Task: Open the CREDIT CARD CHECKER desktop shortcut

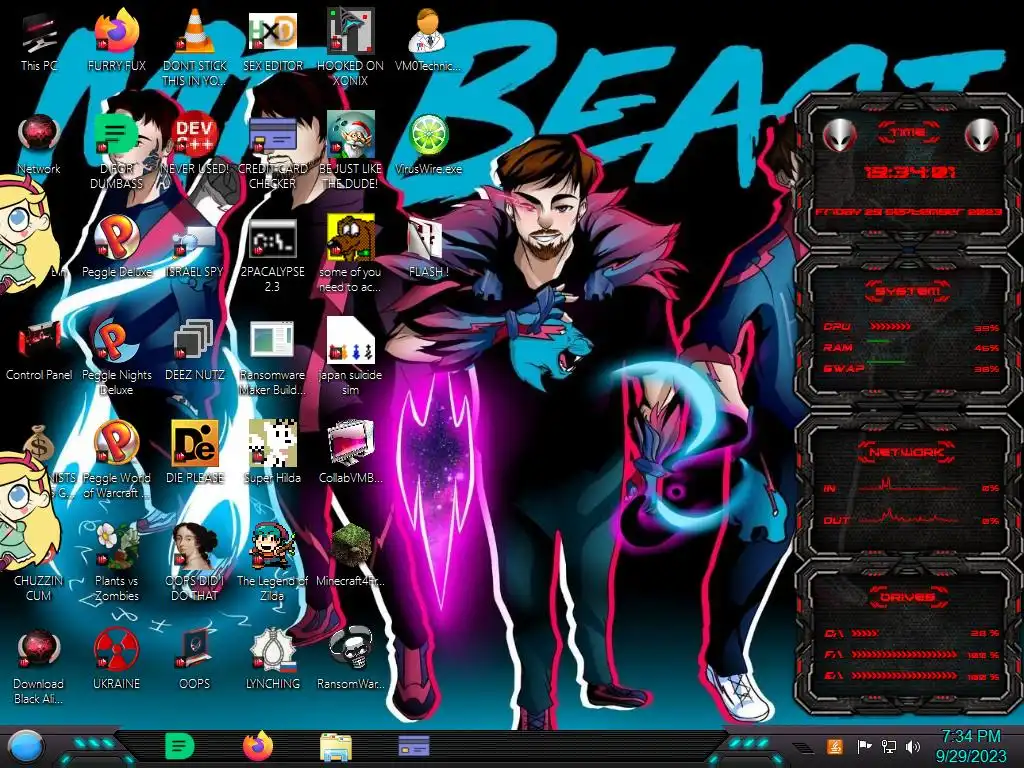Action: [272, 150]
